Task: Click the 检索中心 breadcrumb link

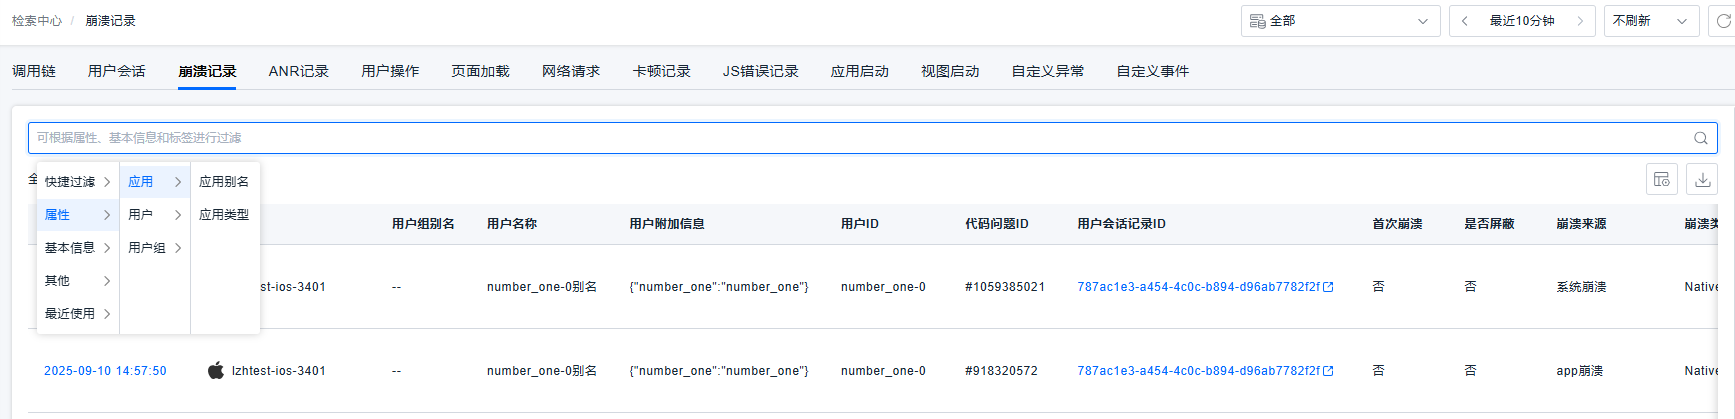Action: [37, 21]
